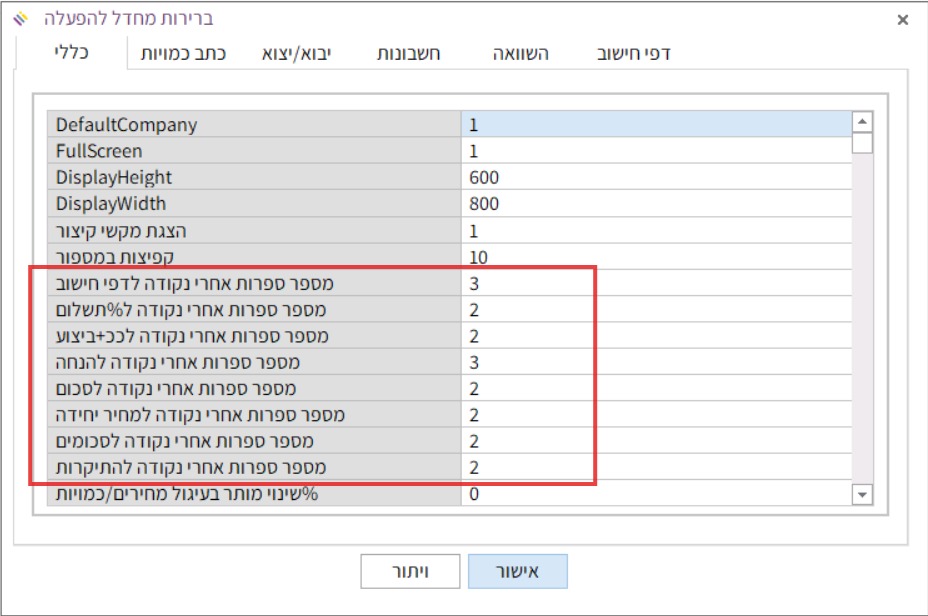The height and width of the screenshot is (616, 928).
Task: Switch to the כתב כמויות tab
Action: pos(183,53)
